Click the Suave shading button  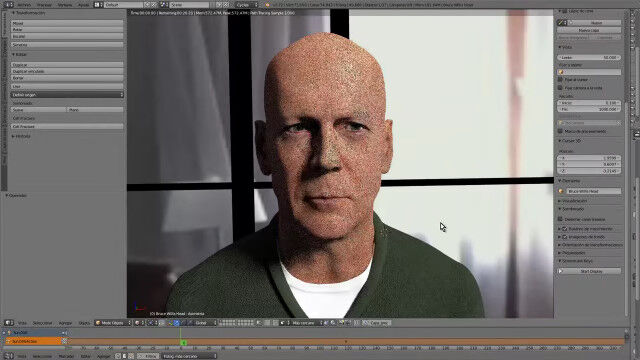(38, 110)
